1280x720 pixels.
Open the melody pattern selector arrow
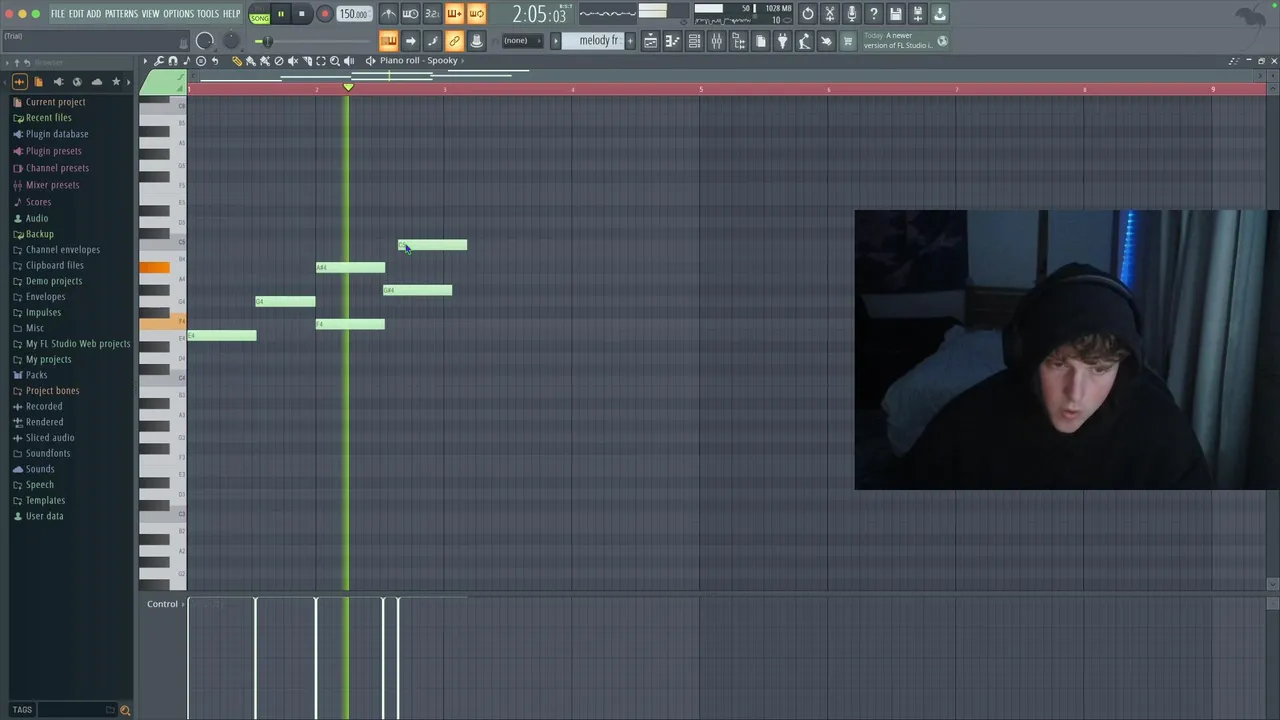tap(555, 41)
